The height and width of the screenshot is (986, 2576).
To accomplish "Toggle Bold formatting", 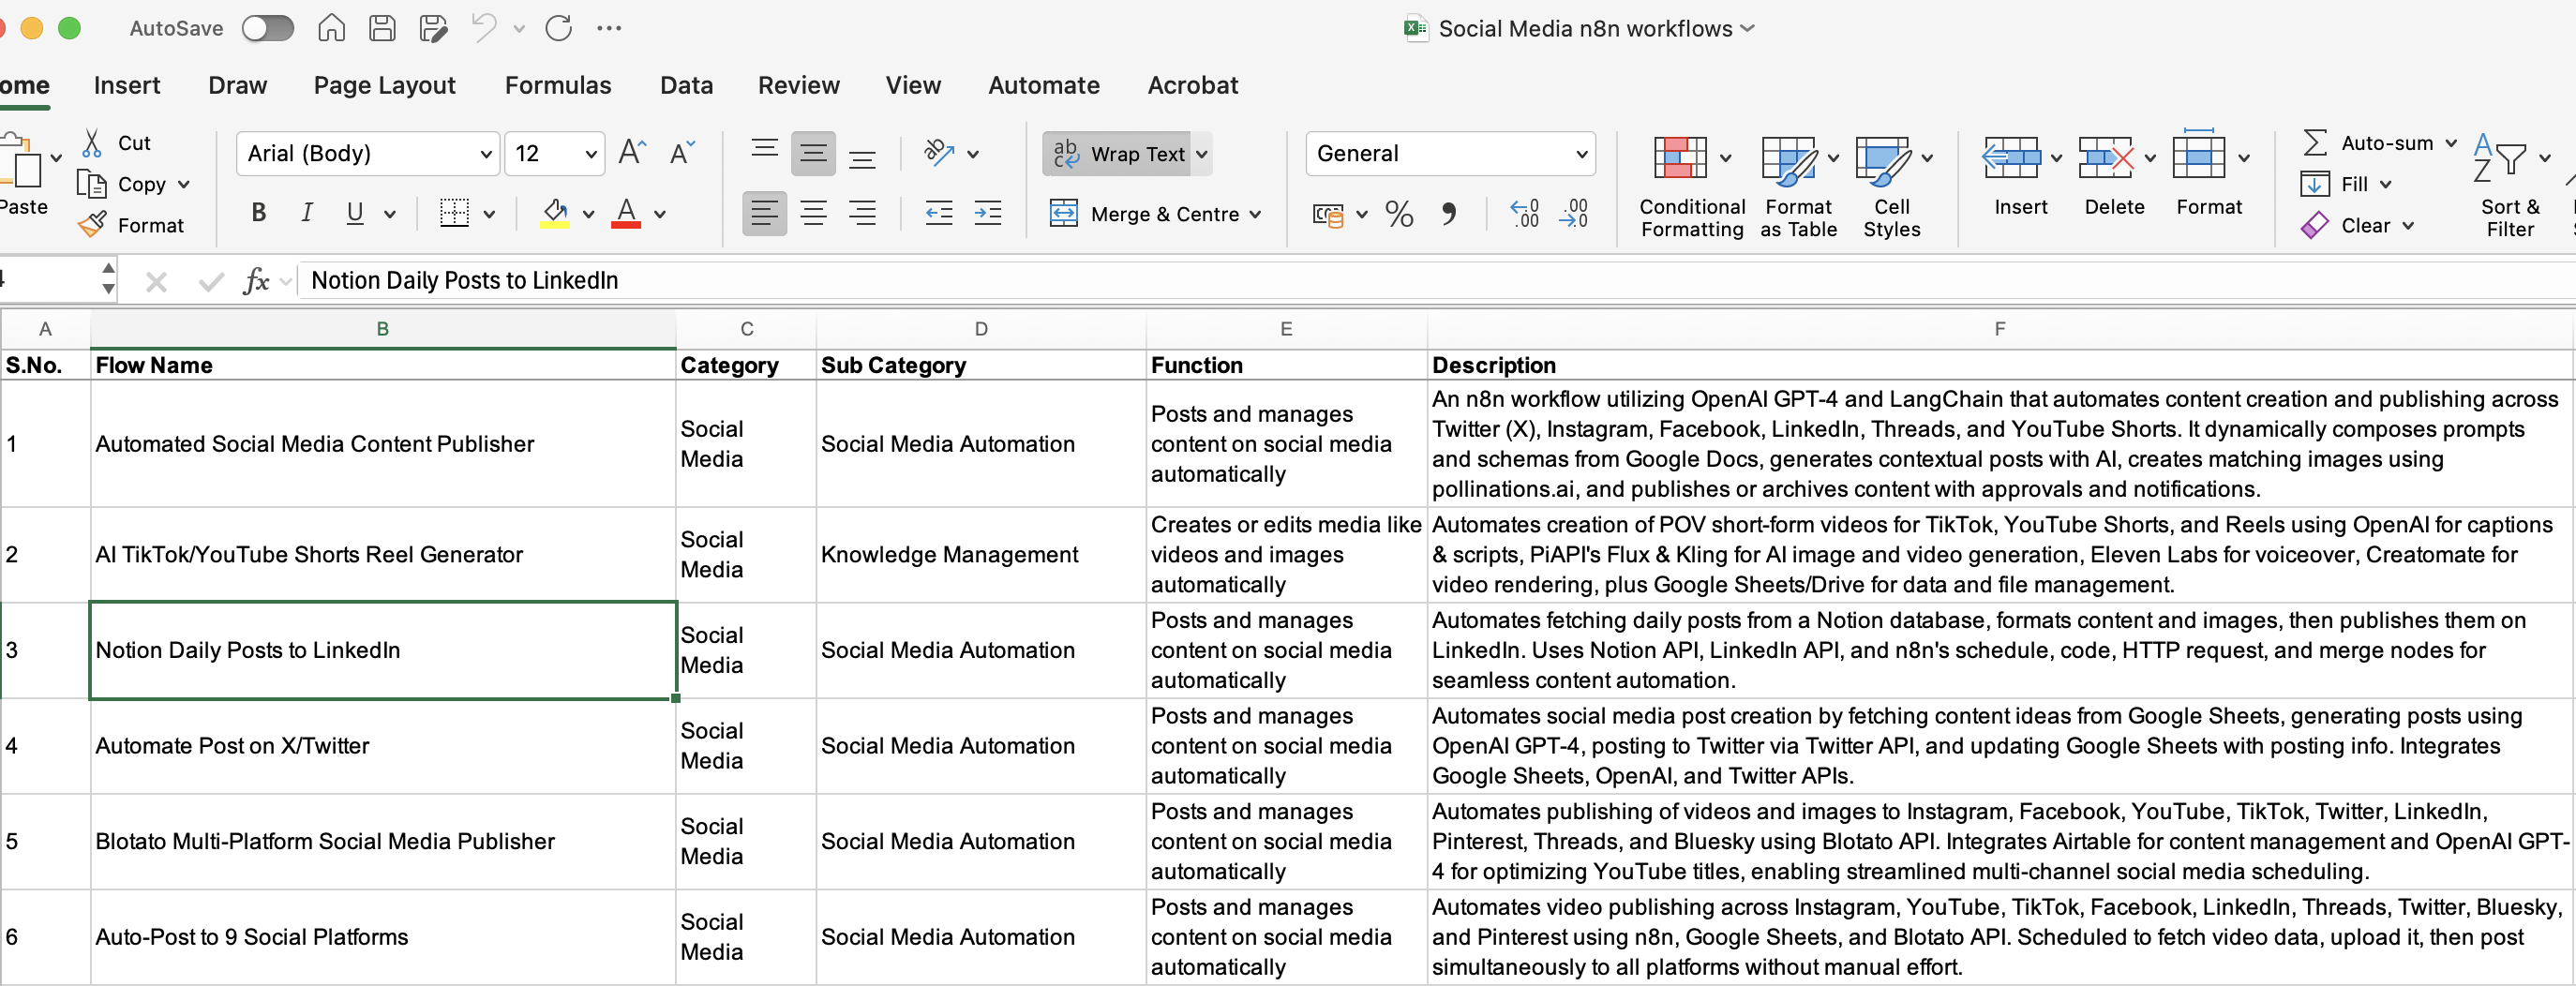I will (x=259, y=213).
